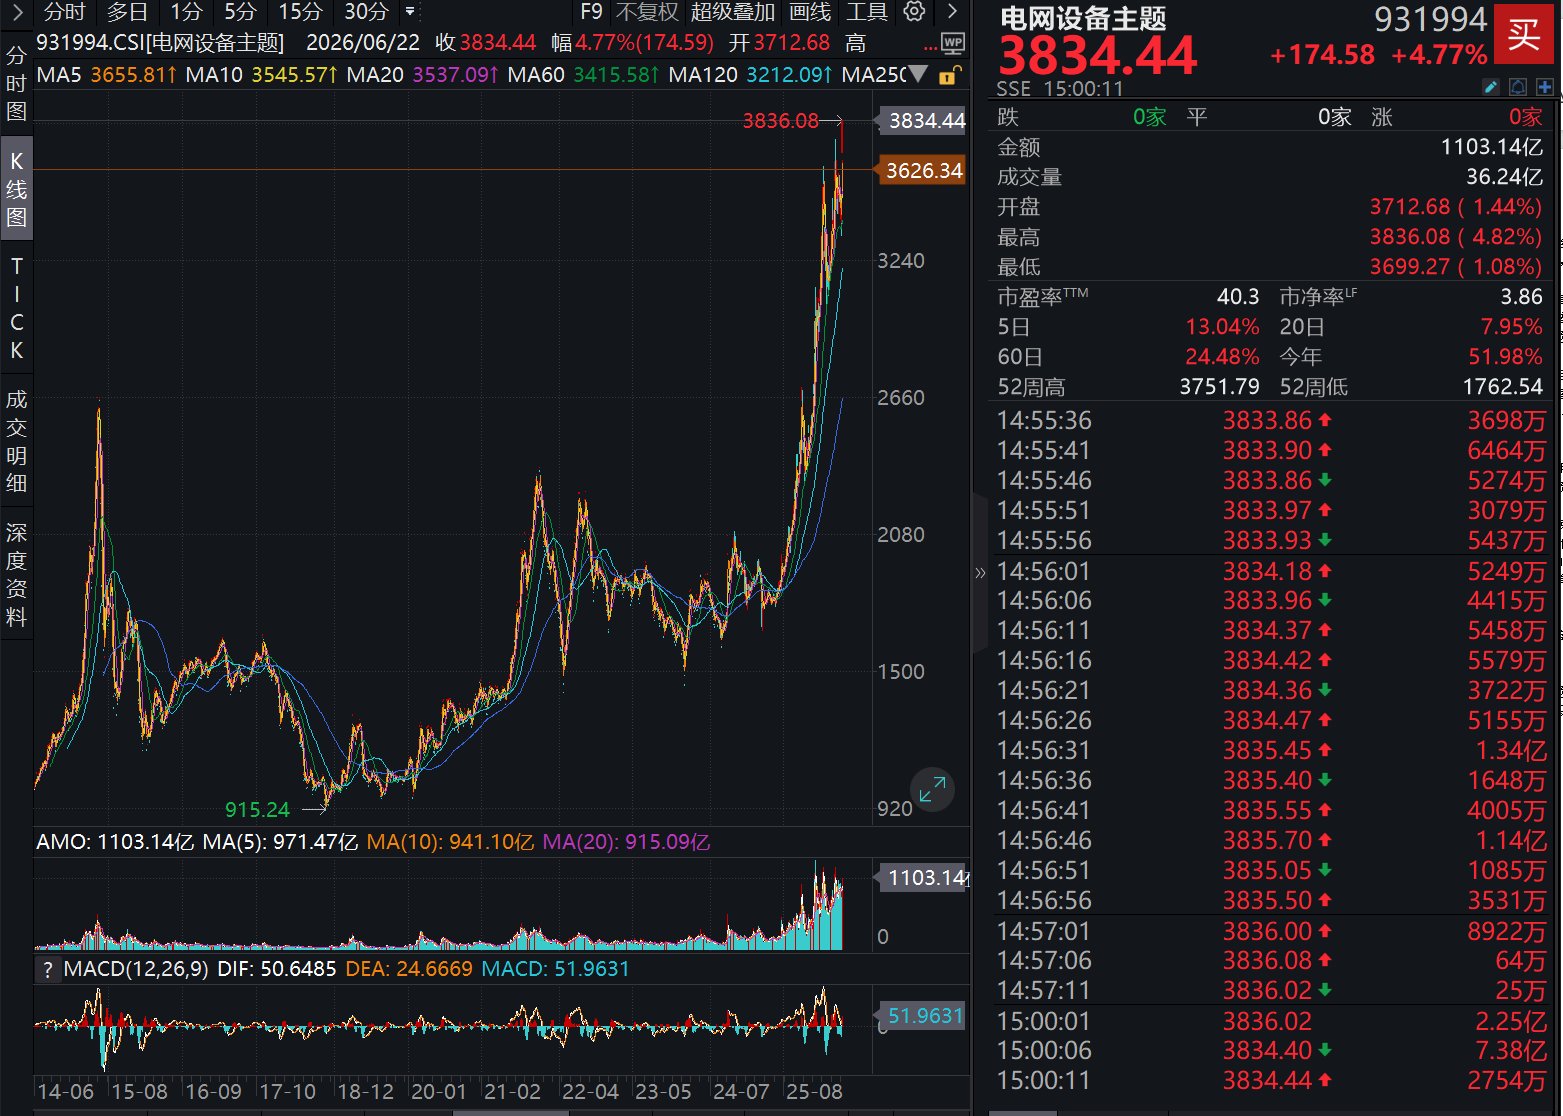This screenshot has height=1116, width=1563.
Task: Click the AMO: 1103.14亿 volume label
Action: coord(115,842)
